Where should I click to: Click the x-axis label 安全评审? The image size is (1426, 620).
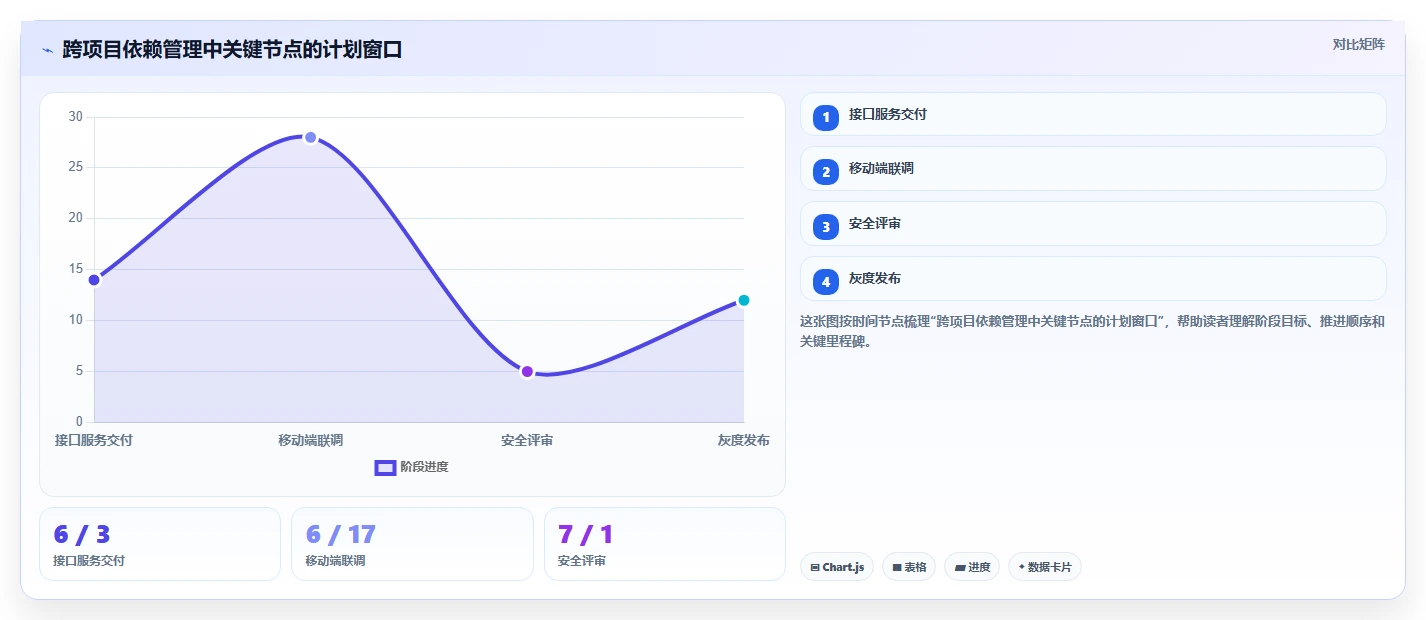(527, 440)
